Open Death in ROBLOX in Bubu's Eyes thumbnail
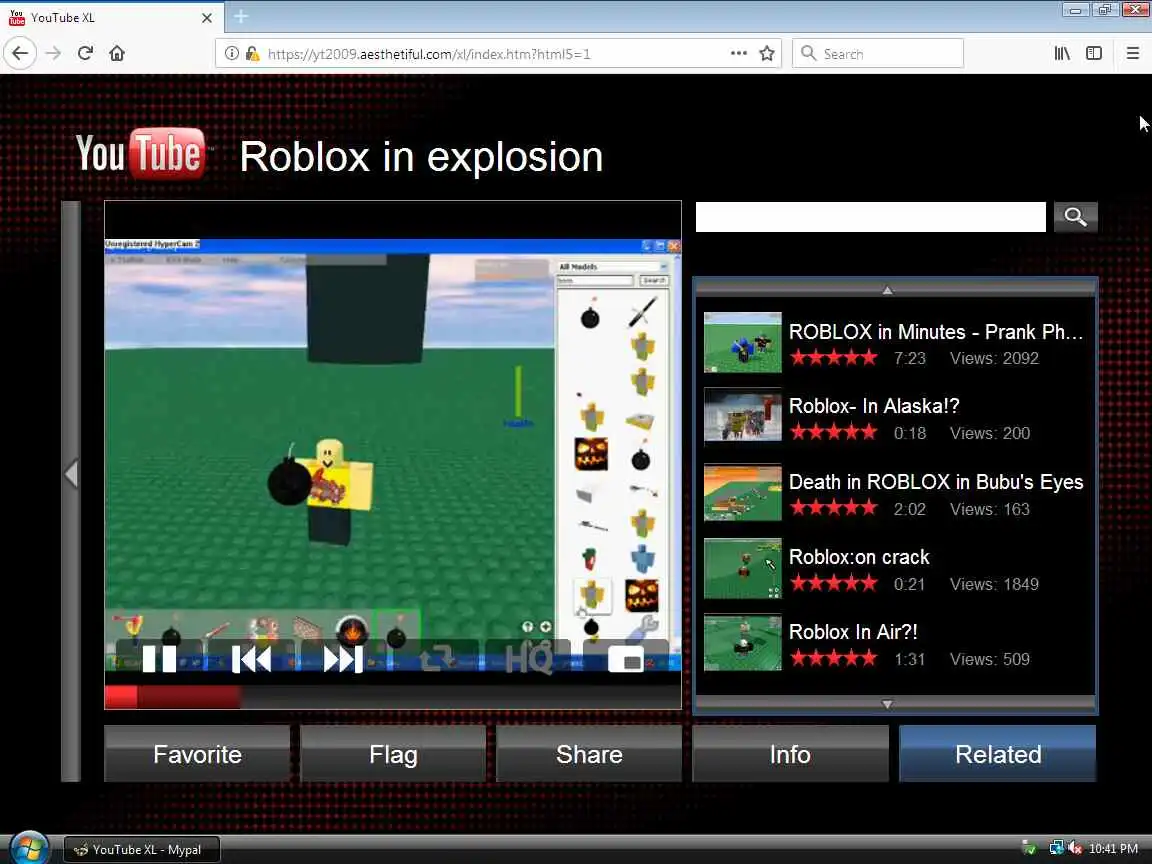Viewport: 1152px width, 864px height. [742, 492]
